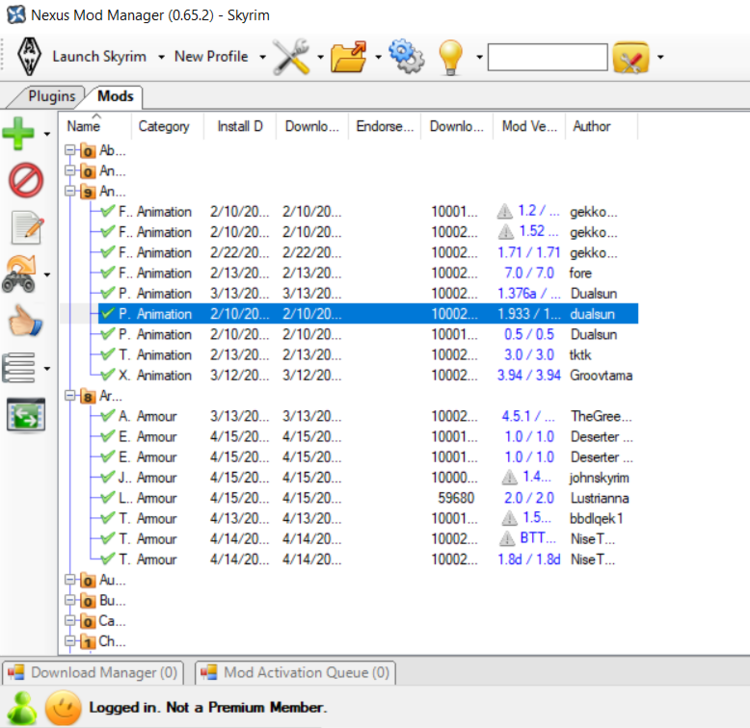Open dropdown arrow beside green plus icon
Viewport: 750px width, 728px height.
[x=47, y=134]
